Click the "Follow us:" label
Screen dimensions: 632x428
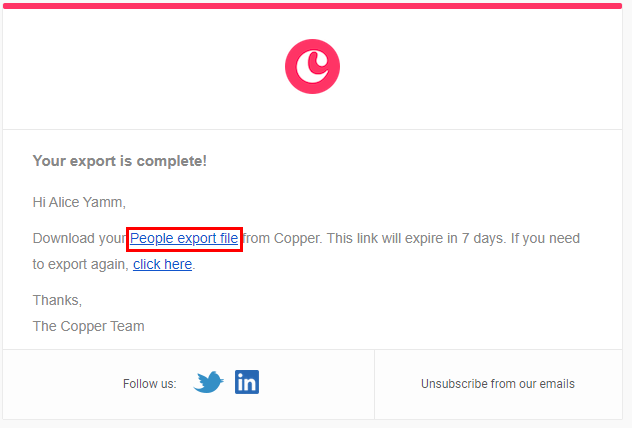point(149,383)
